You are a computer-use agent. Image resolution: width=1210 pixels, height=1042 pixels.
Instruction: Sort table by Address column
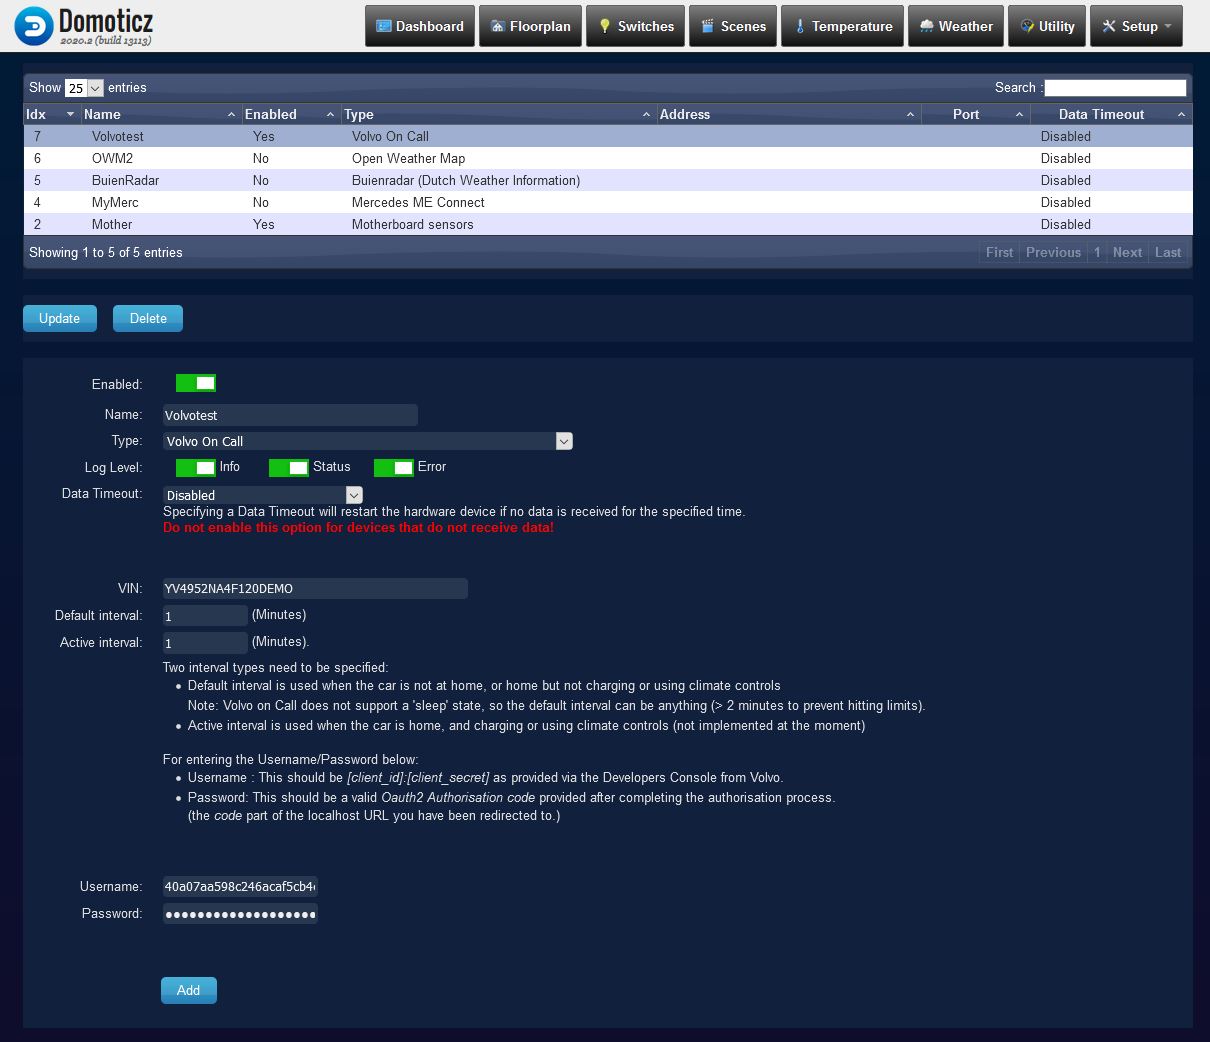click(788, 114)
